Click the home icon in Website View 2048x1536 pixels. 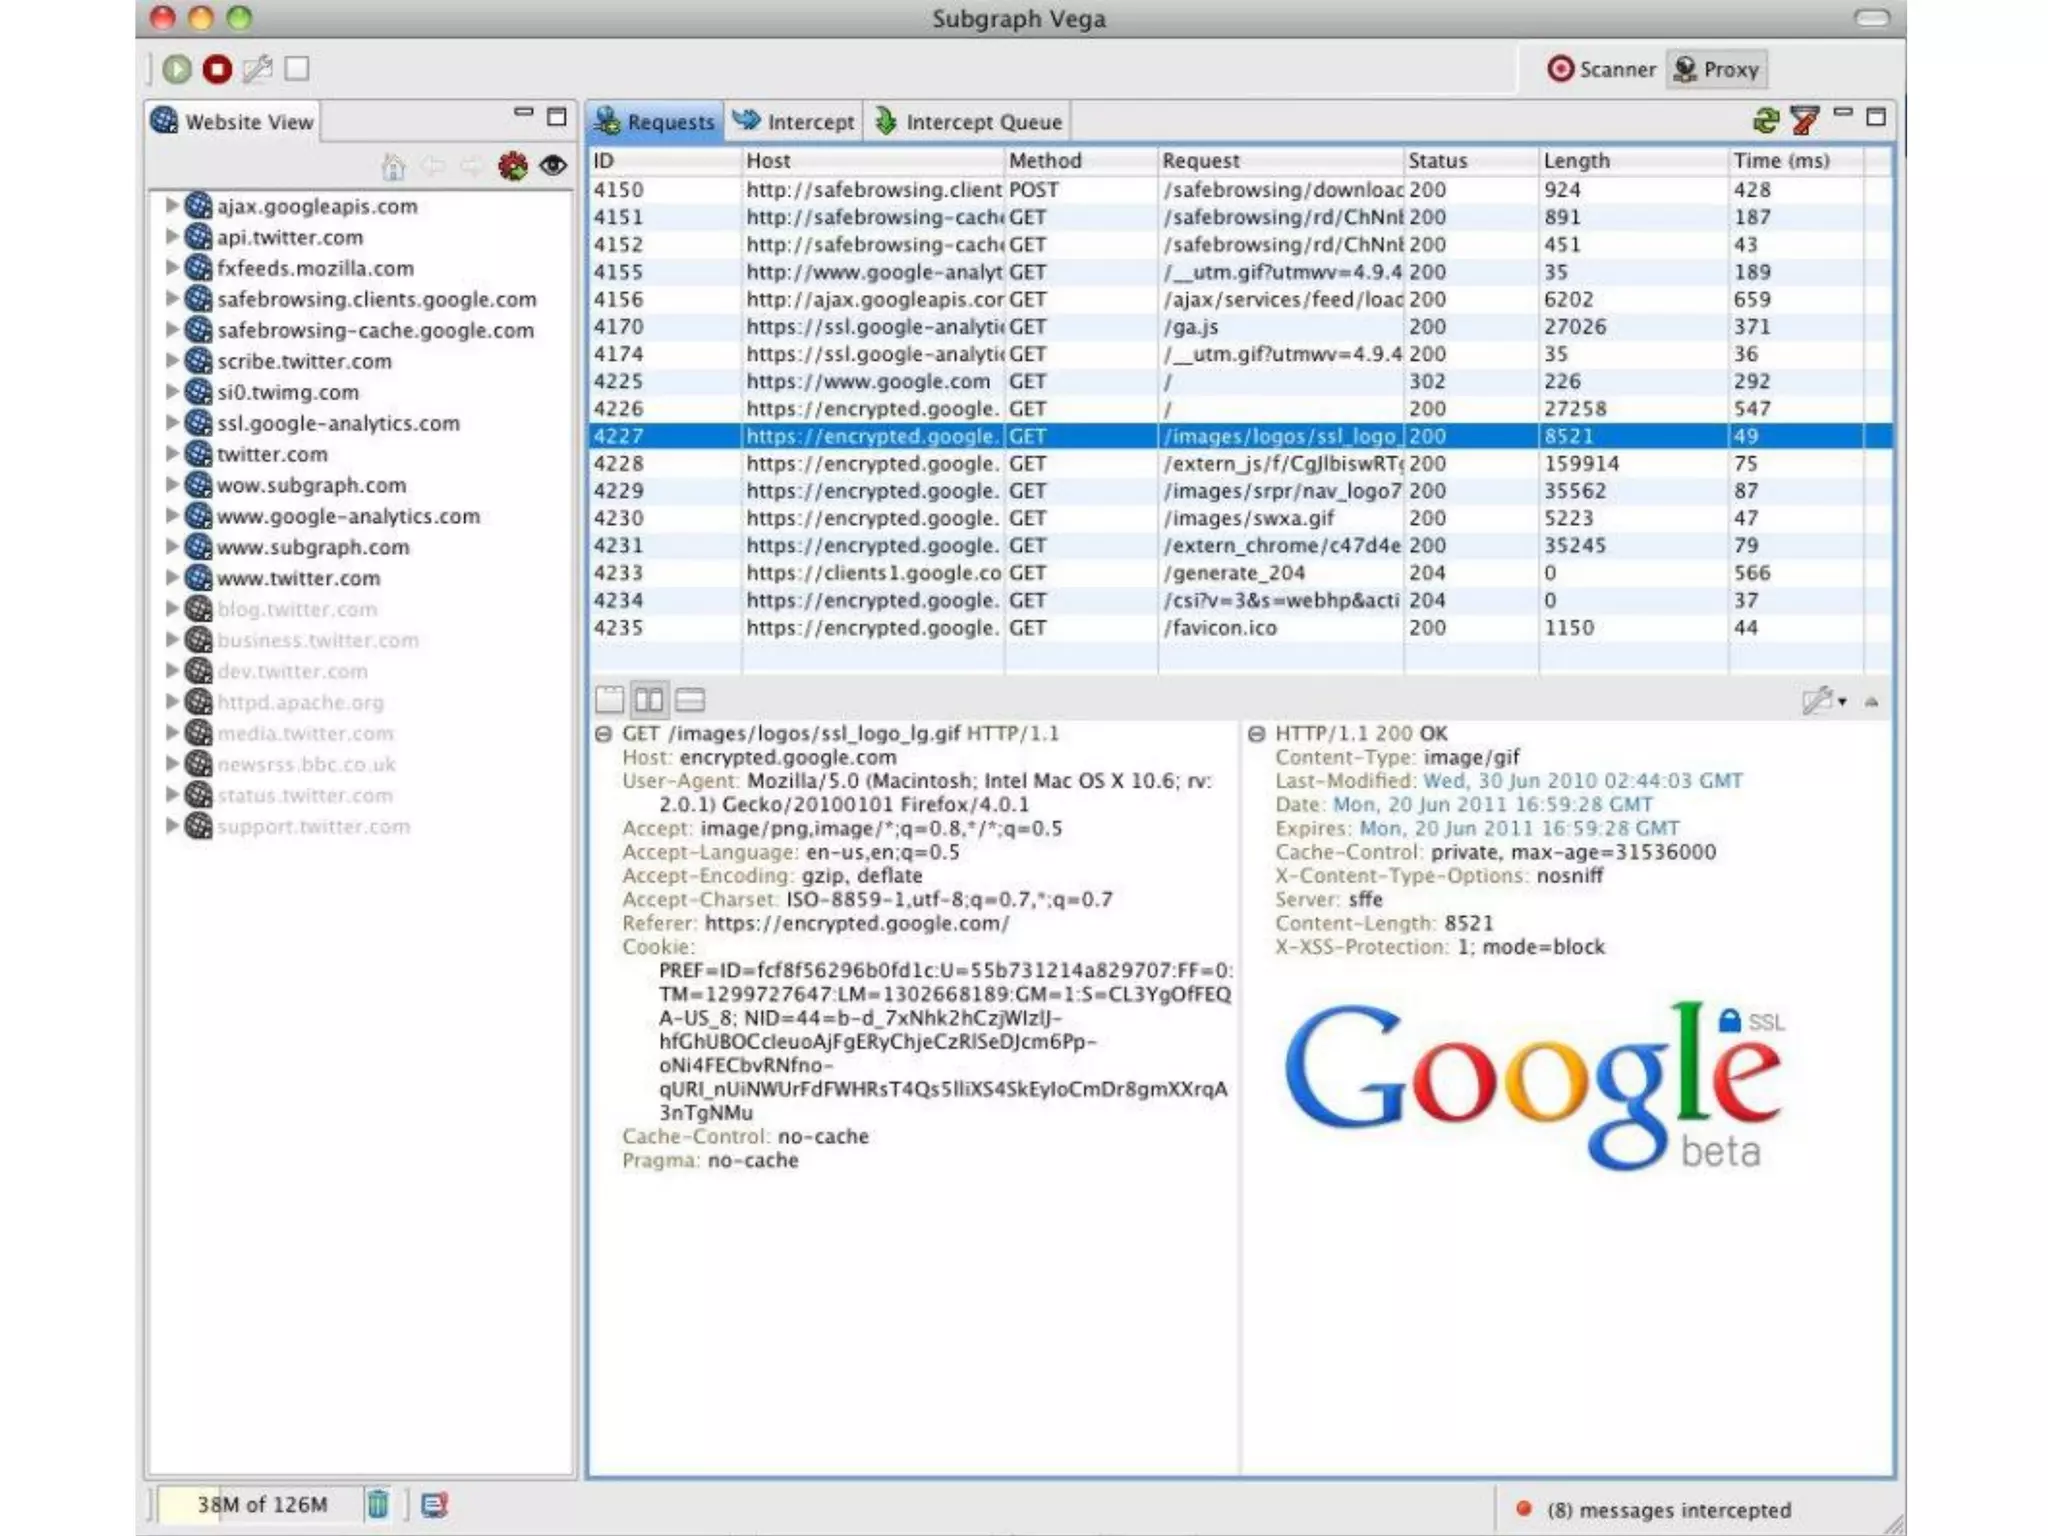(x=393, y=167)
